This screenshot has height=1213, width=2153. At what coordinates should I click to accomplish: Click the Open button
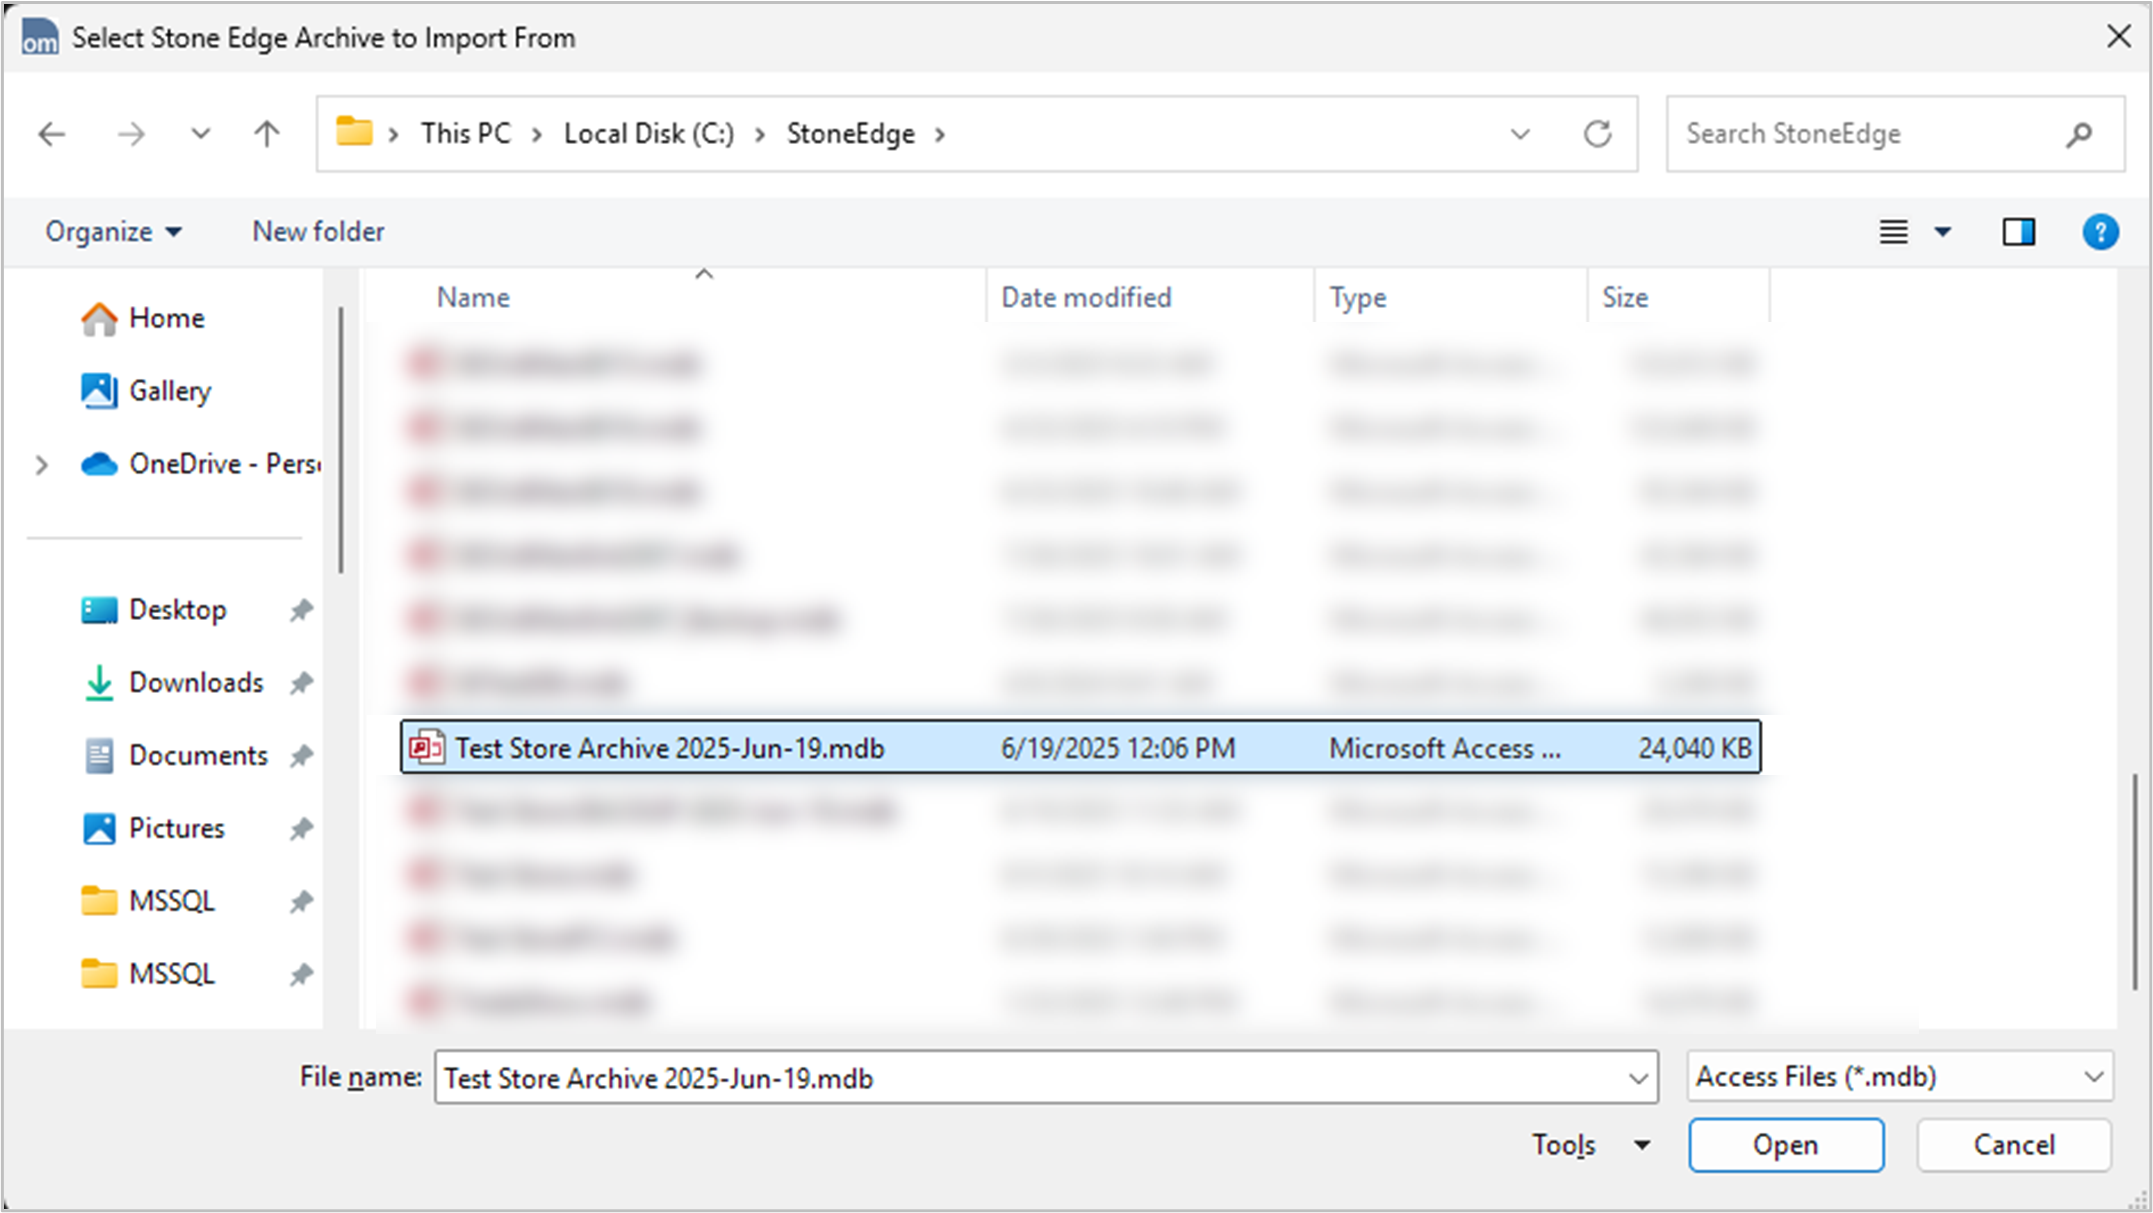coord(1786,1145)
